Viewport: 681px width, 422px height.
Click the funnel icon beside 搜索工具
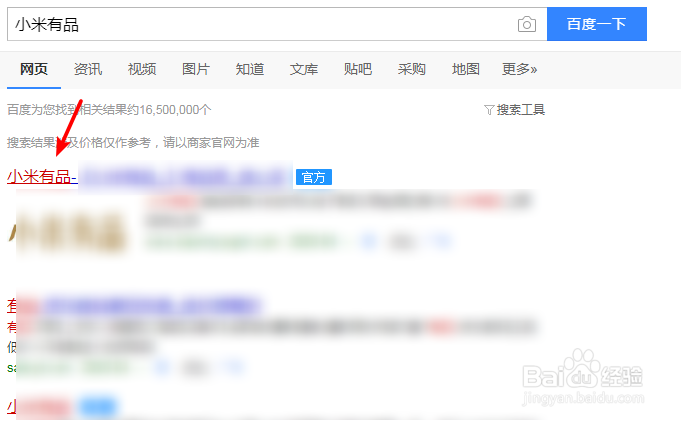[489, 110]
